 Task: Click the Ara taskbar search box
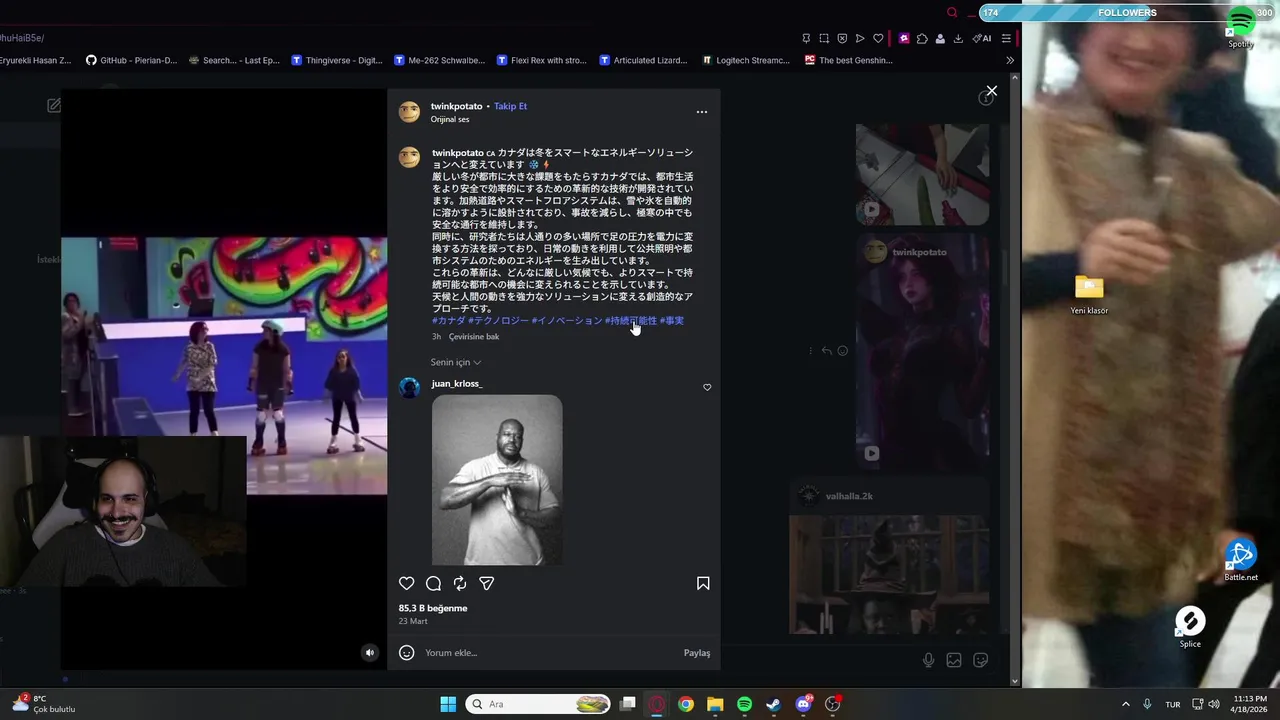pyautogui.click(x=539, y=704)
